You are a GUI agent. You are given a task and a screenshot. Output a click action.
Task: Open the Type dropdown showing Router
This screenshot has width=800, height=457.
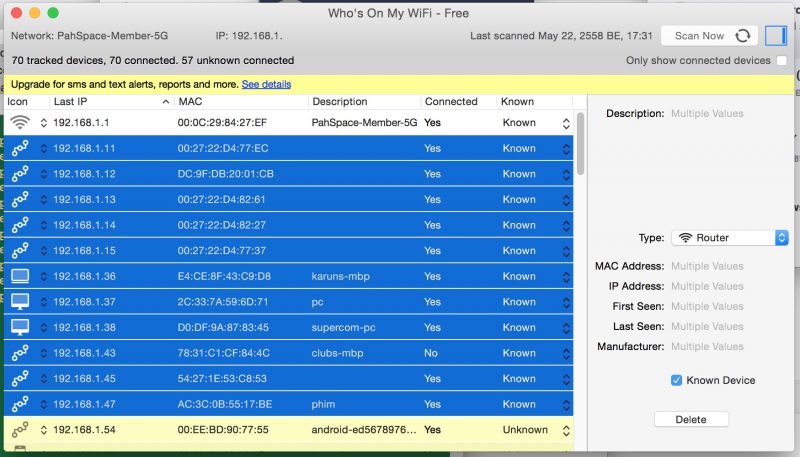(730, 238)
